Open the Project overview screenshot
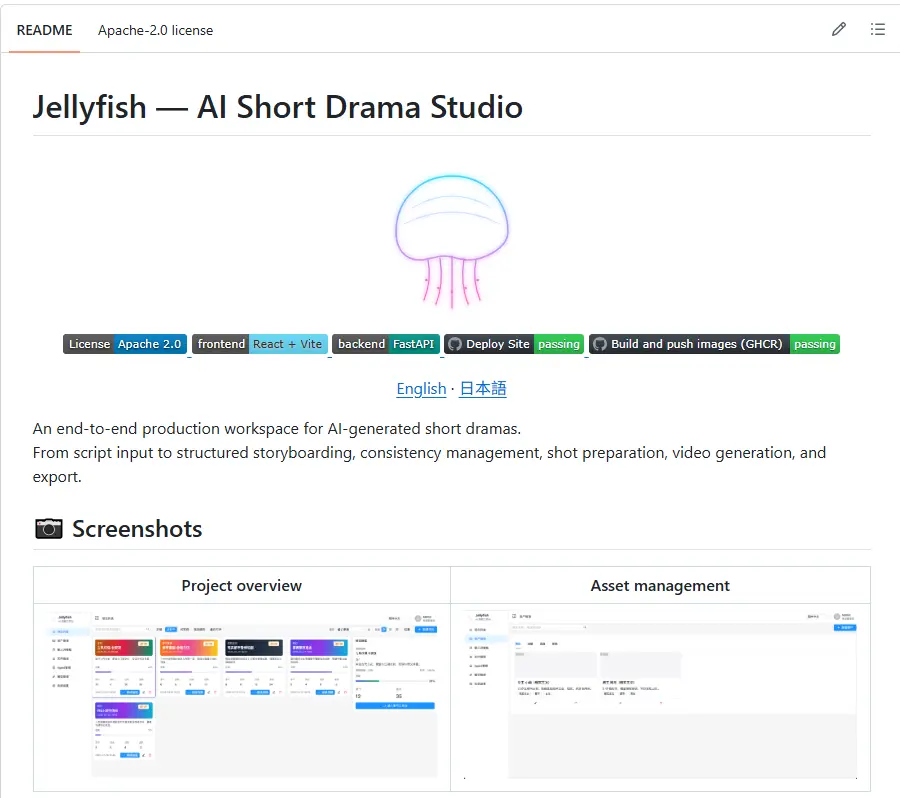900x798 pixels. [242, 695]
